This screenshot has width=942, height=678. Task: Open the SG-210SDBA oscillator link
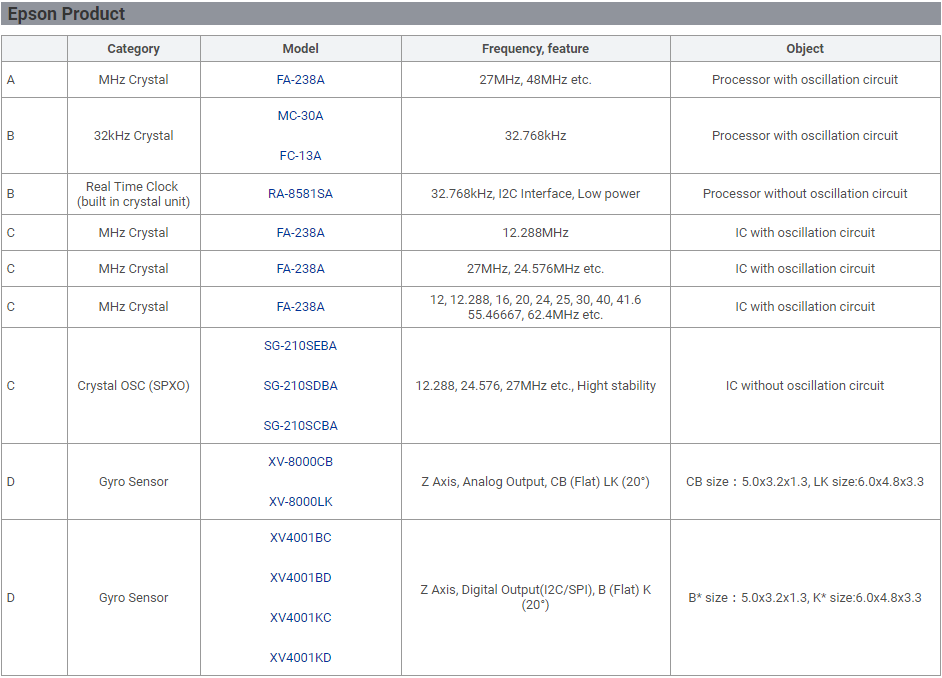point(300,386)
